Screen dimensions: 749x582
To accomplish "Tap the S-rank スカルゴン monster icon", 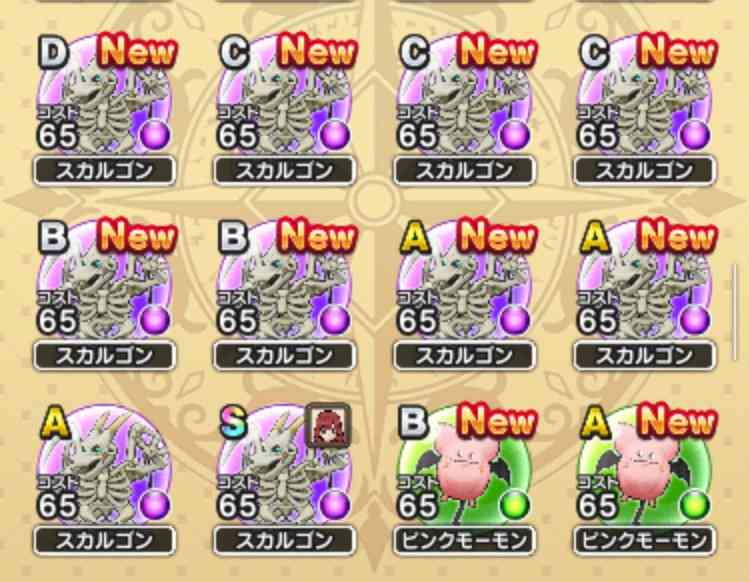I will click(284, 465).
